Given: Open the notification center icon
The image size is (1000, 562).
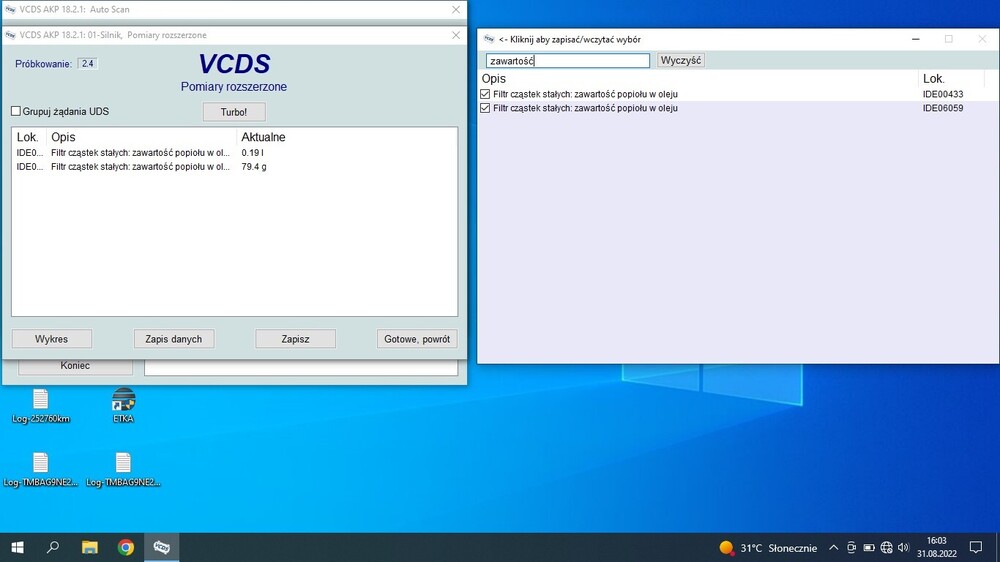Looking at the screenshot, I should point(976,547).
